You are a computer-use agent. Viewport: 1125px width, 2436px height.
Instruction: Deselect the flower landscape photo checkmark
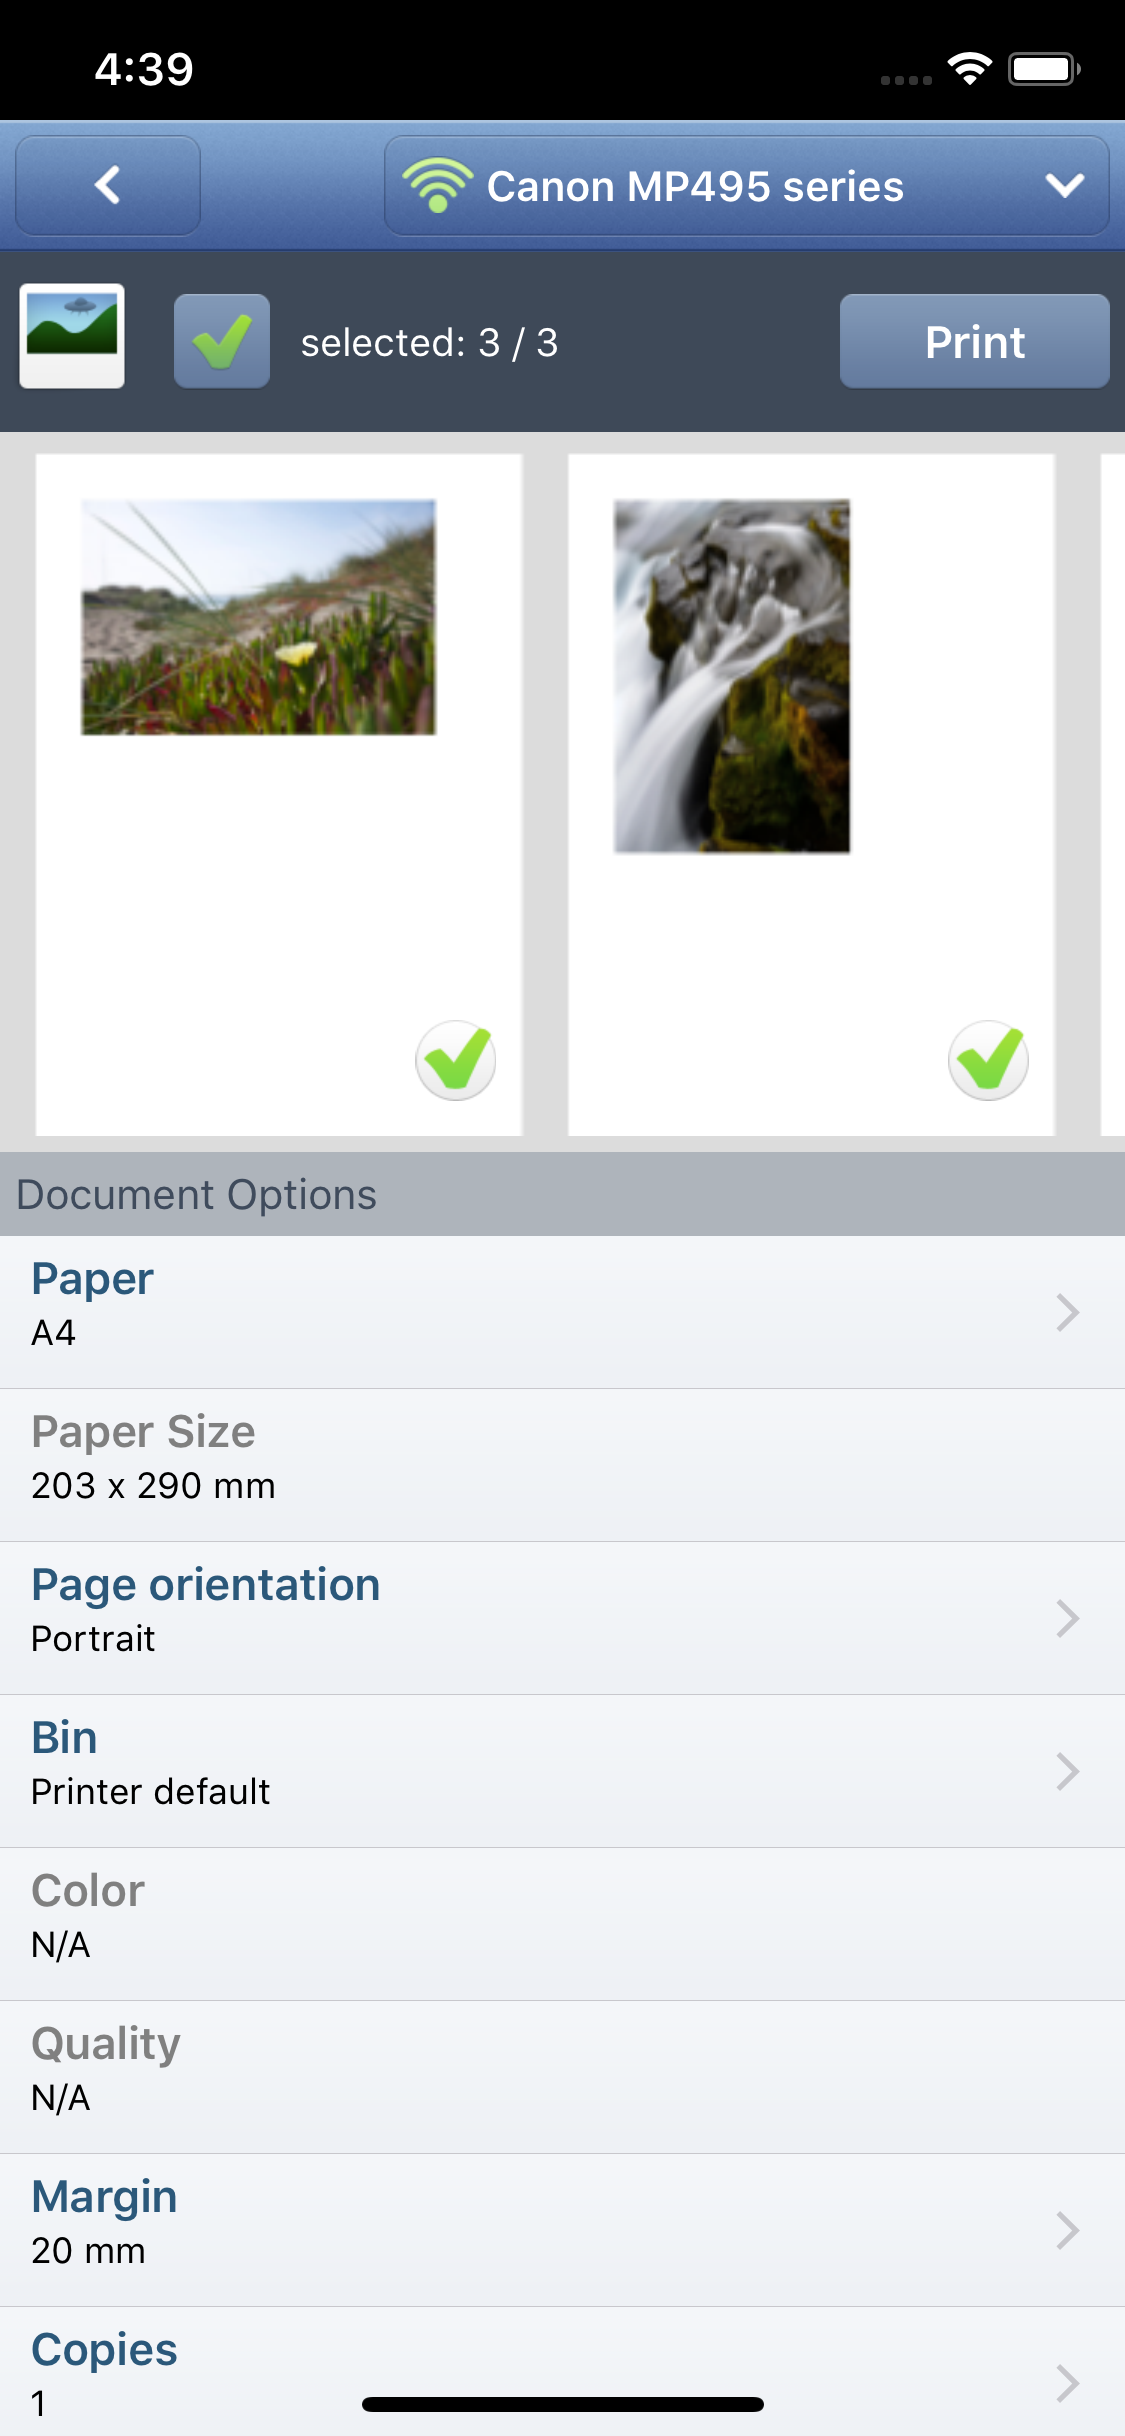coord(456,1060)
